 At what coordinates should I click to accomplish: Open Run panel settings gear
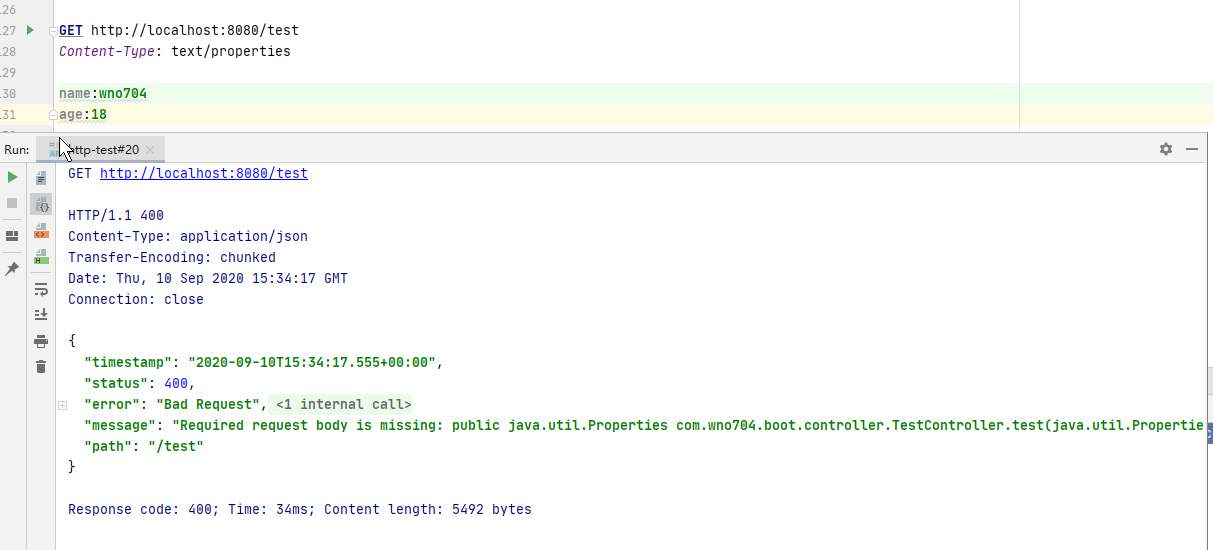click(x=1165, y=149)
